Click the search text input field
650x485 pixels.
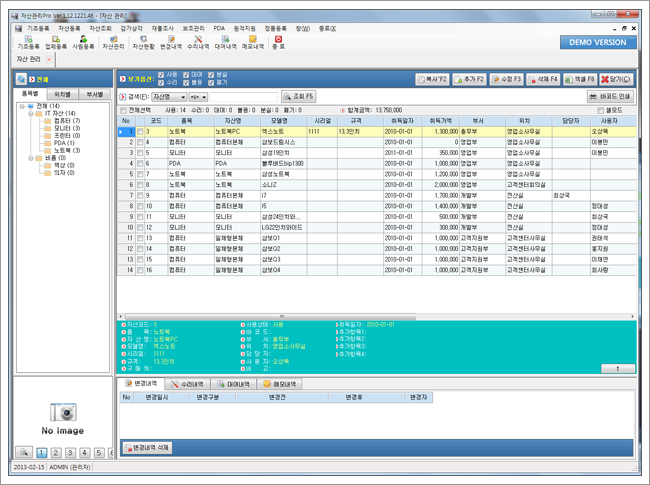pos(244,97)
